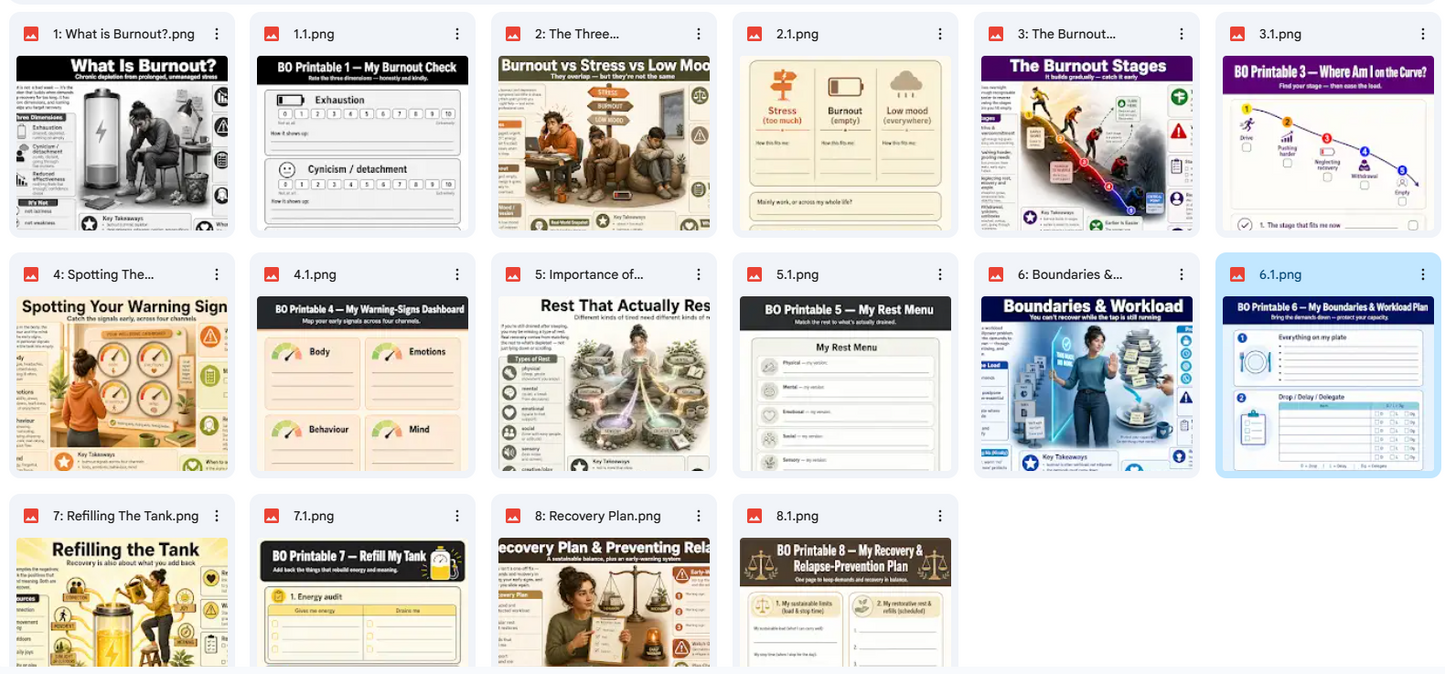Click the file name 8.1.png
The image size is (1445, 674).
797,516
